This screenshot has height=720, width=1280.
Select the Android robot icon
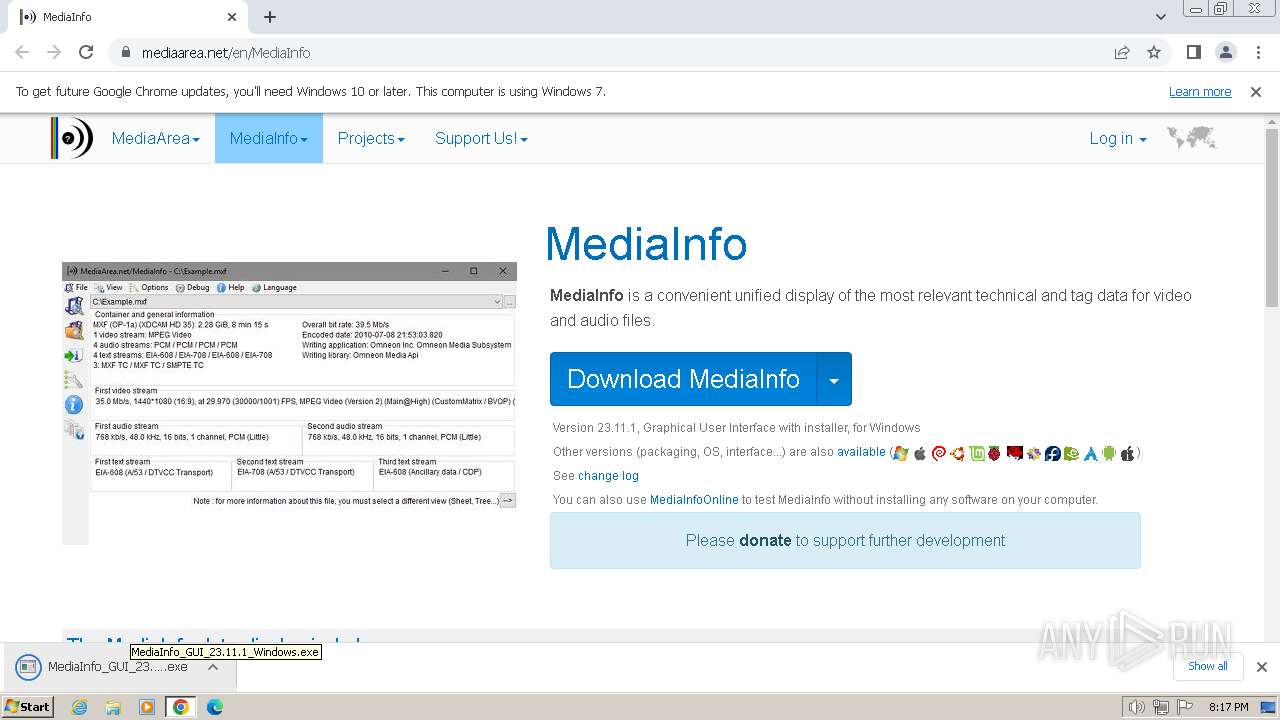[x=1109, y=453]
